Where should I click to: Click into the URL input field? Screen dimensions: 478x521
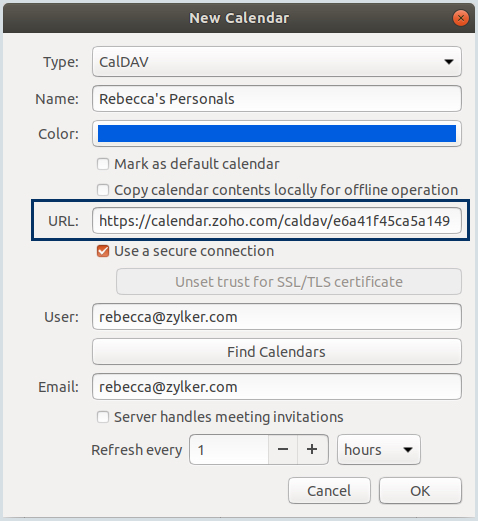[277, 221]
